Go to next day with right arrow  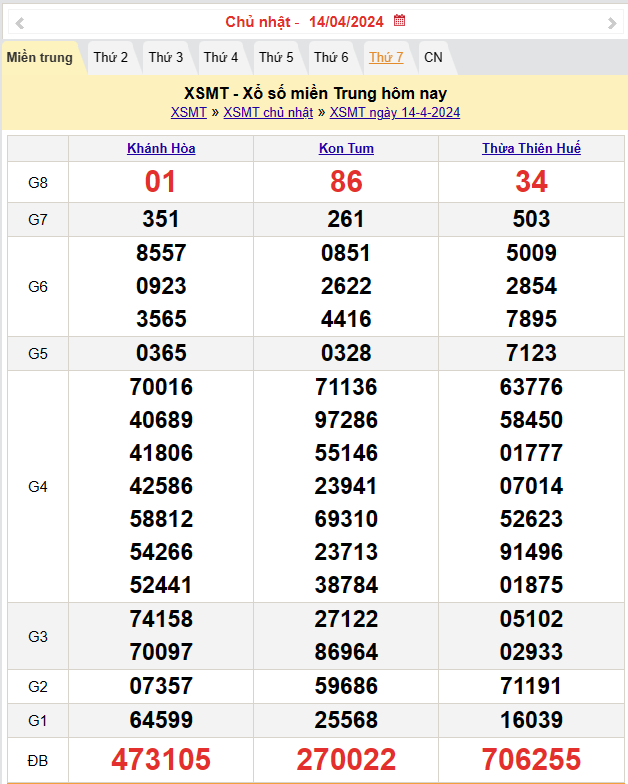click(612, 22)
